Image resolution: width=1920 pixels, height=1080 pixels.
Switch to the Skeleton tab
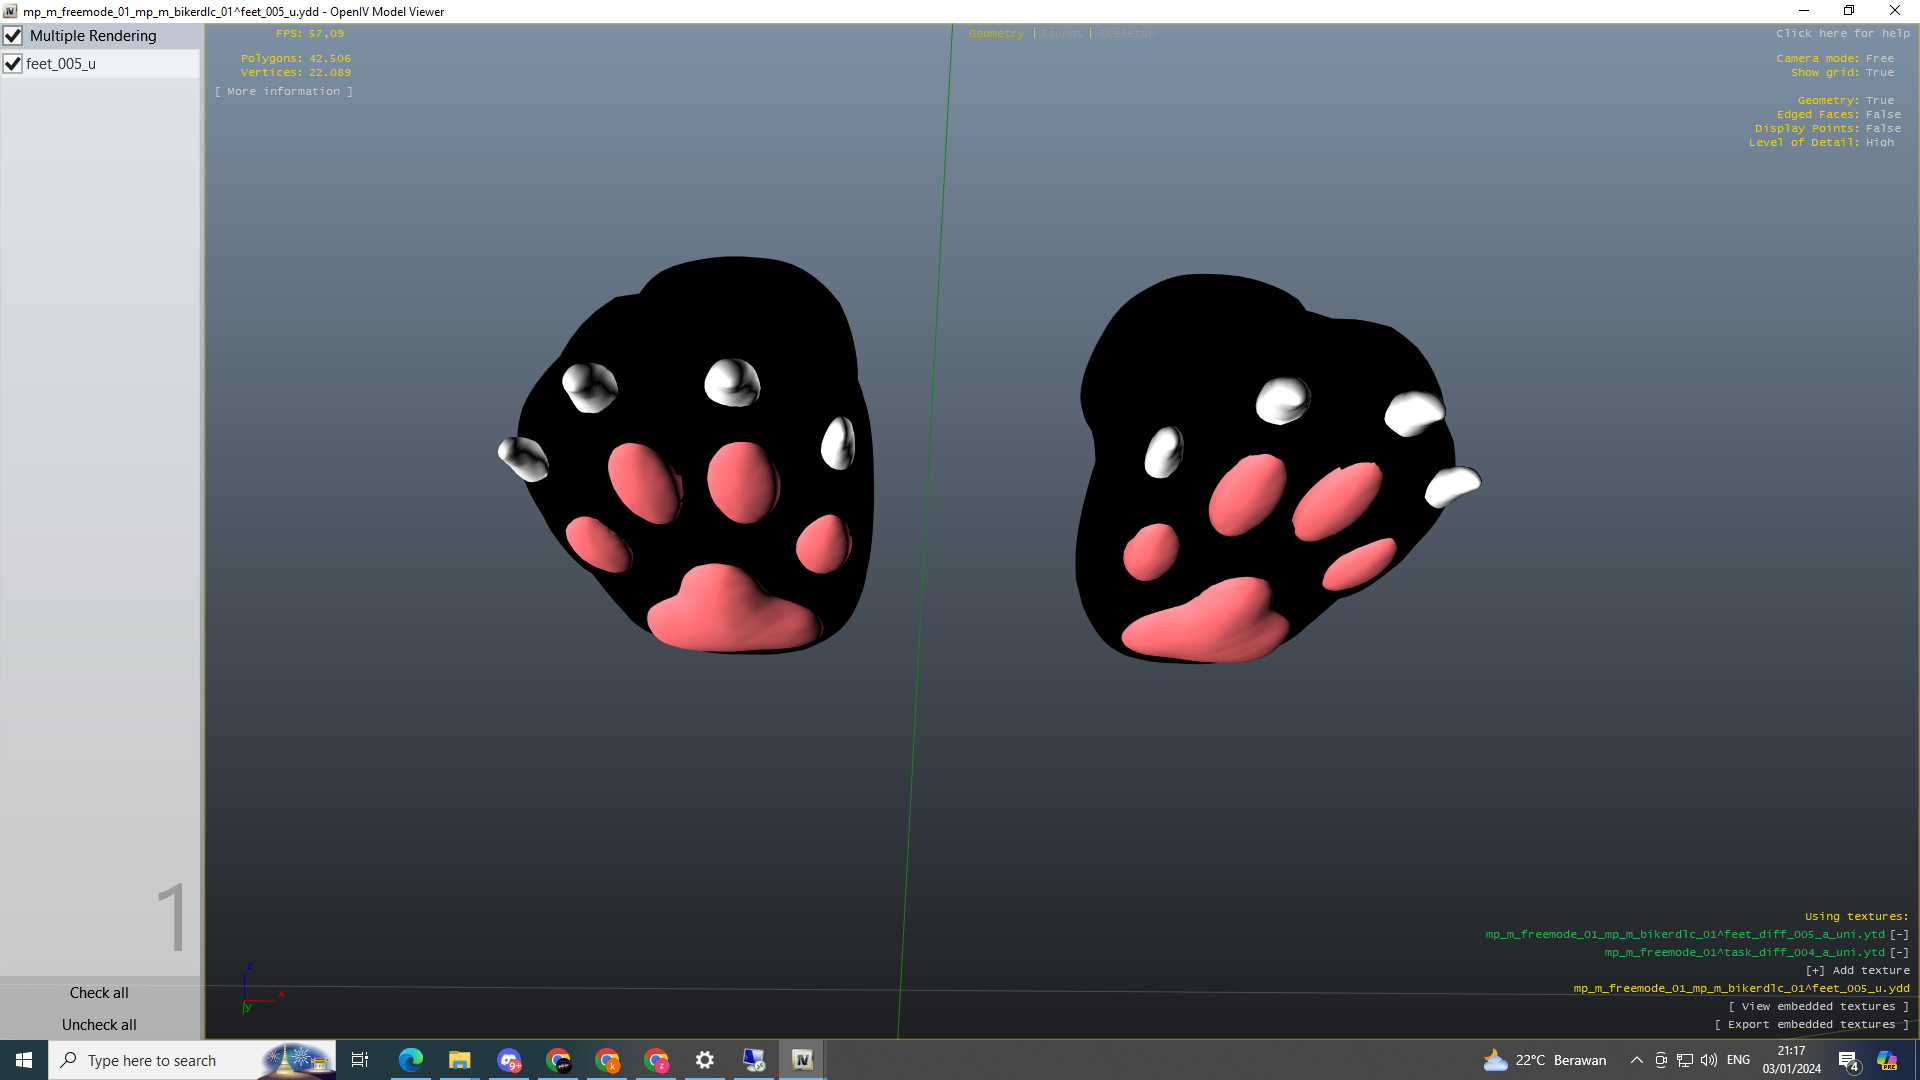pos(1127,34)
